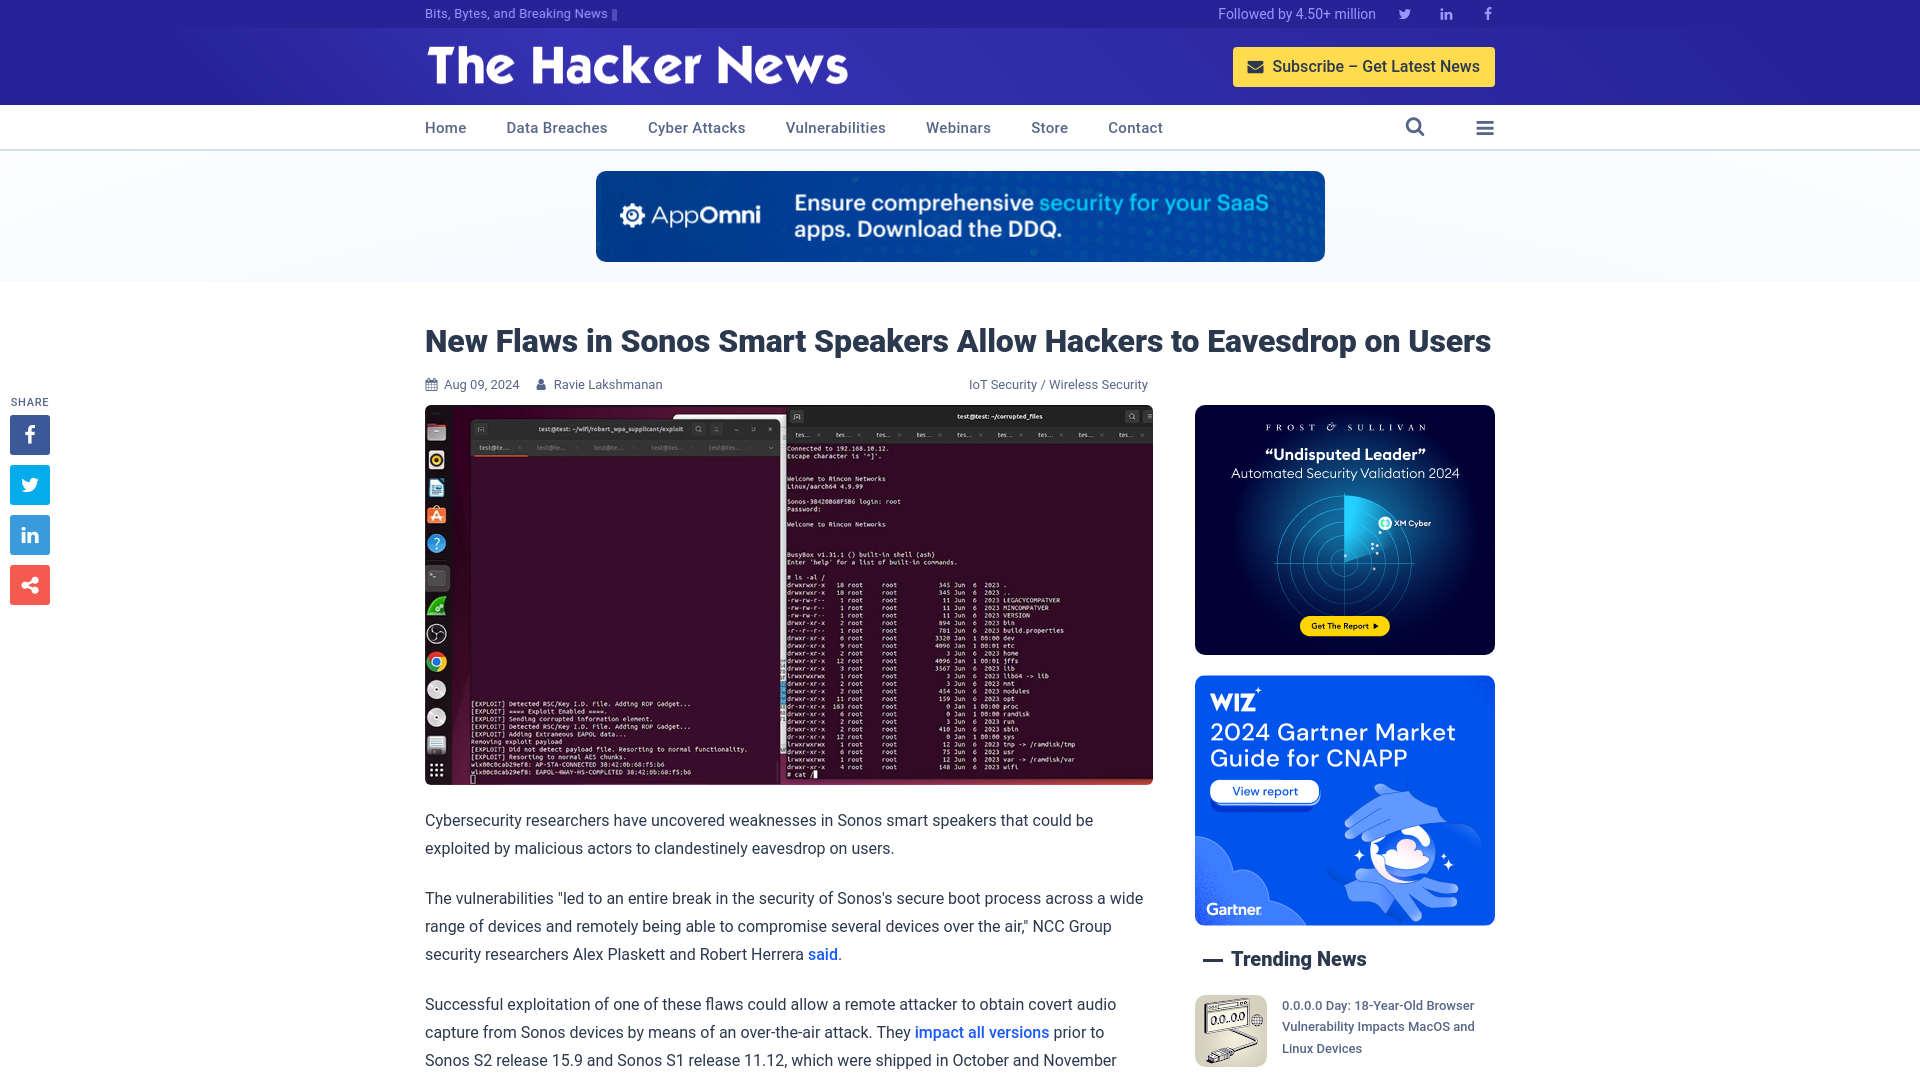This screenshot has height=1080, width=1920.
Task: Expand the Store navigation dropdown
Action: [x=1048, y=127]
